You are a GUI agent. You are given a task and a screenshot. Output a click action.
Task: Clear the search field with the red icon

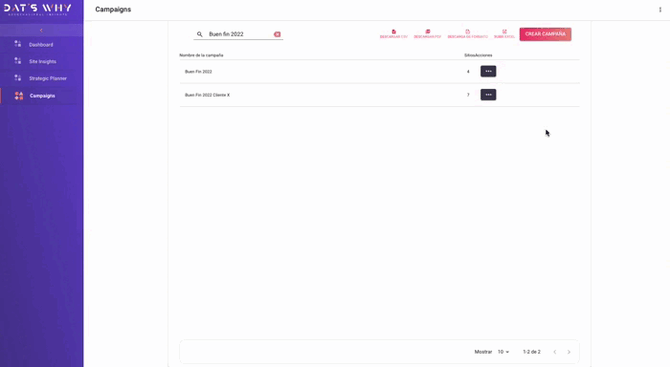click(277, 34)
